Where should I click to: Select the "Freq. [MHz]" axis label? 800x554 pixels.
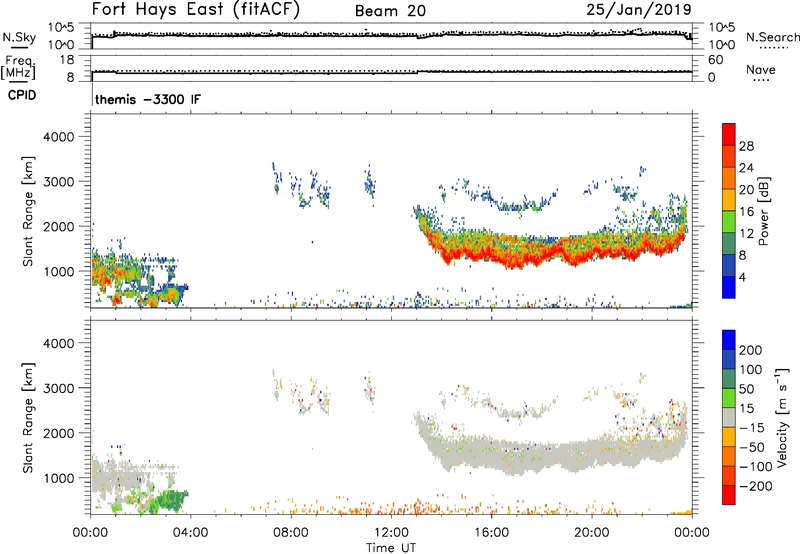[19, 67]
